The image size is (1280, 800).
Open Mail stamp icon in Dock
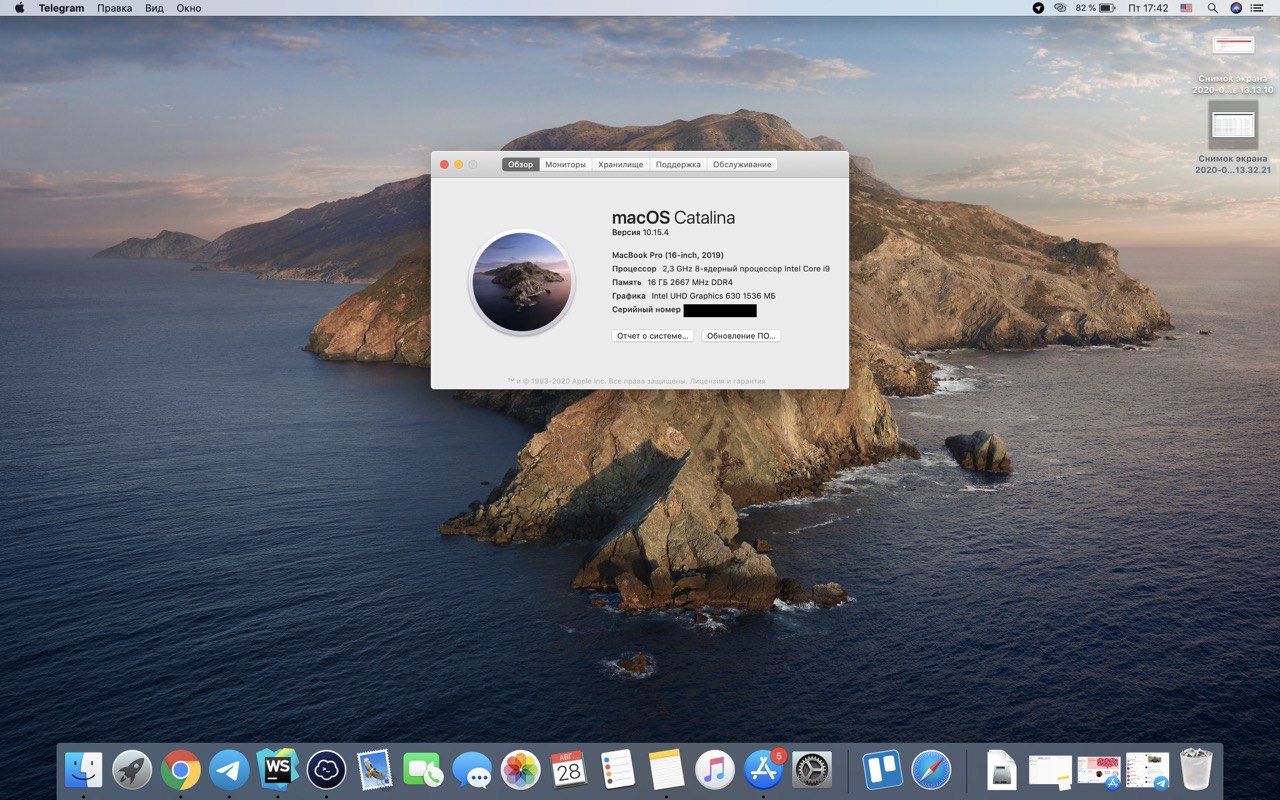click(375, 770)
